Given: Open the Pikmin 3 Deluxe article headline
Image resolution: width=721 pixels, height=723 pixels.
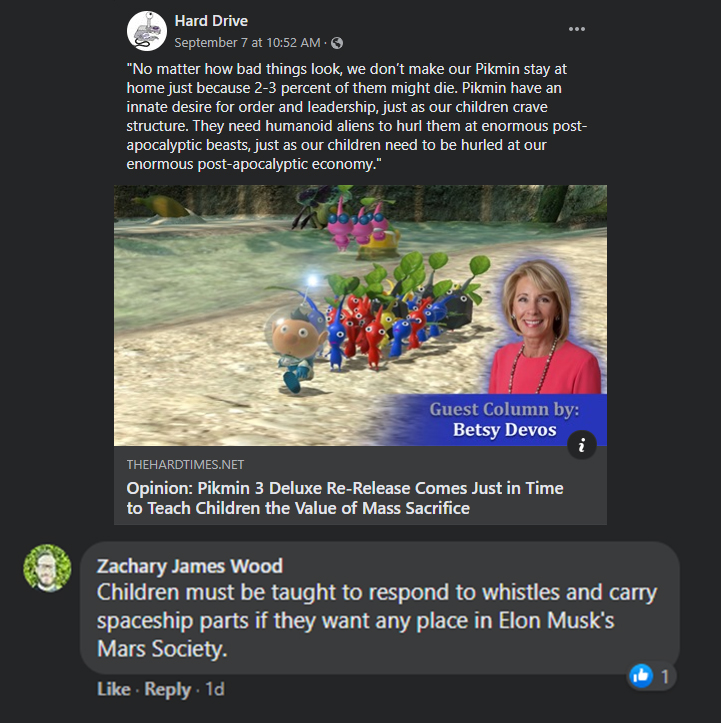Looking at the screenshot, I should [345, 498].
